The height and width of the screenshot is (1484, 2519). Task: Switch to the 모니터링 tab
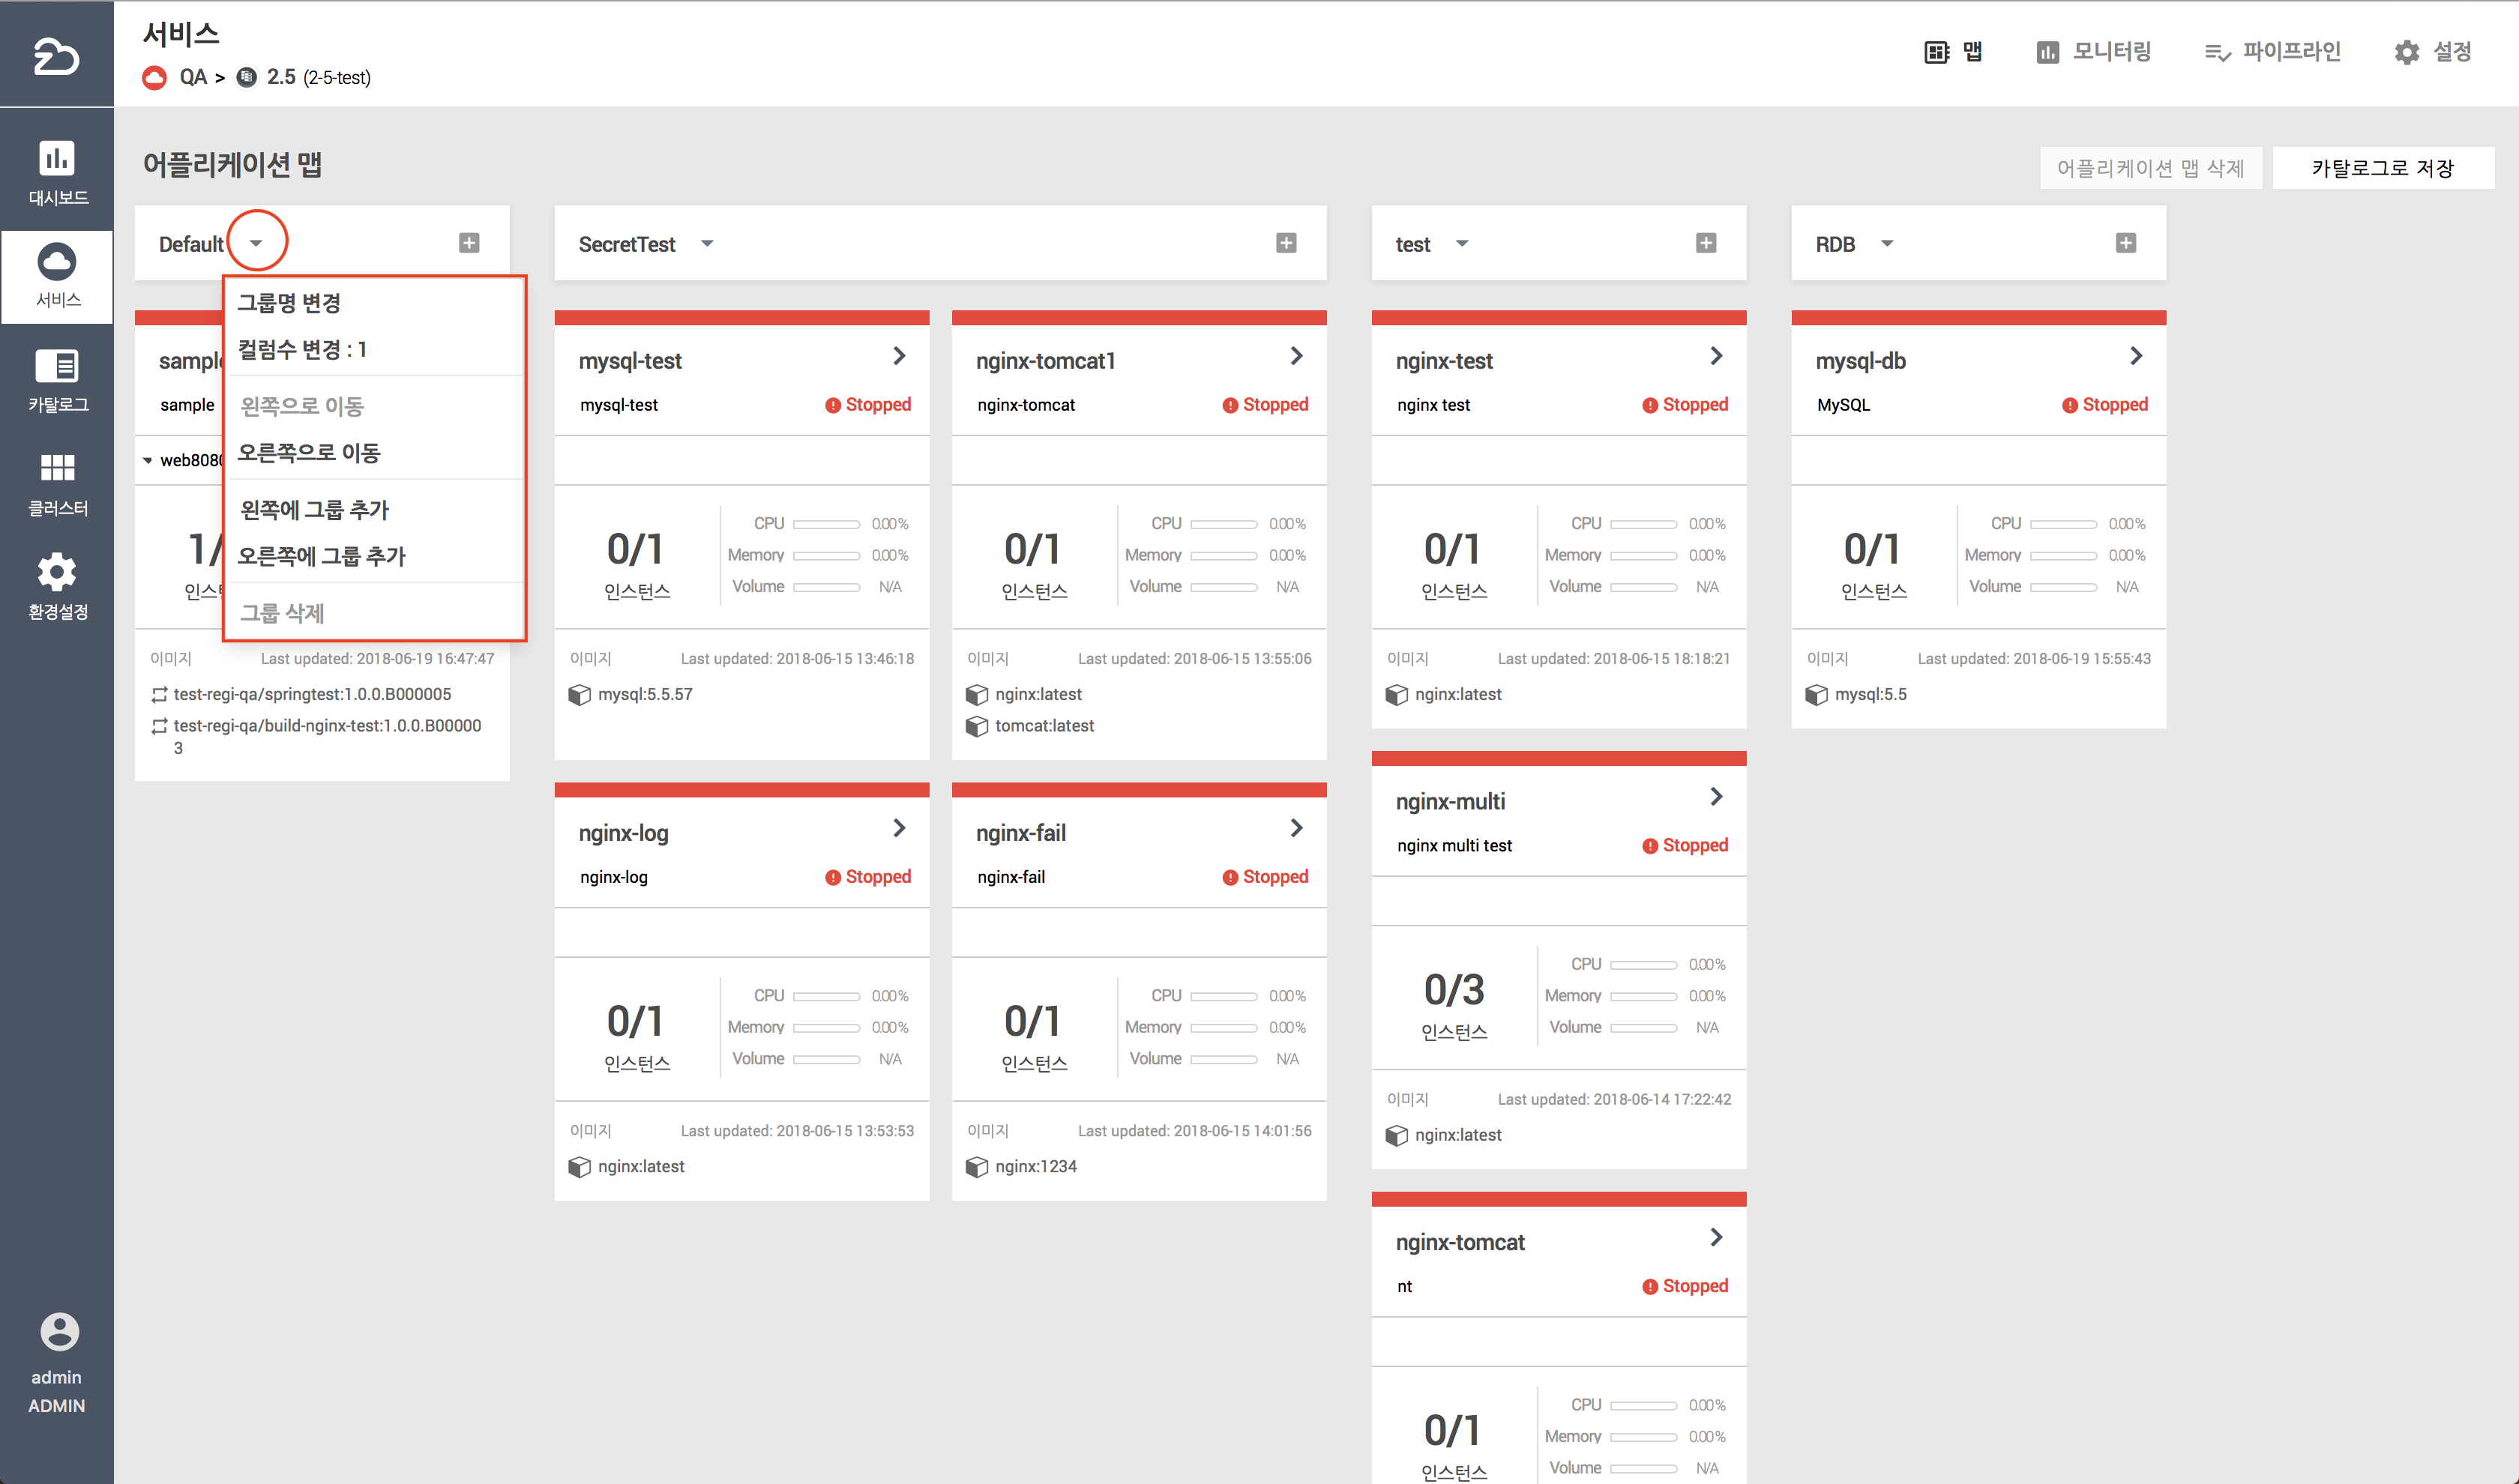point(2094,52)
